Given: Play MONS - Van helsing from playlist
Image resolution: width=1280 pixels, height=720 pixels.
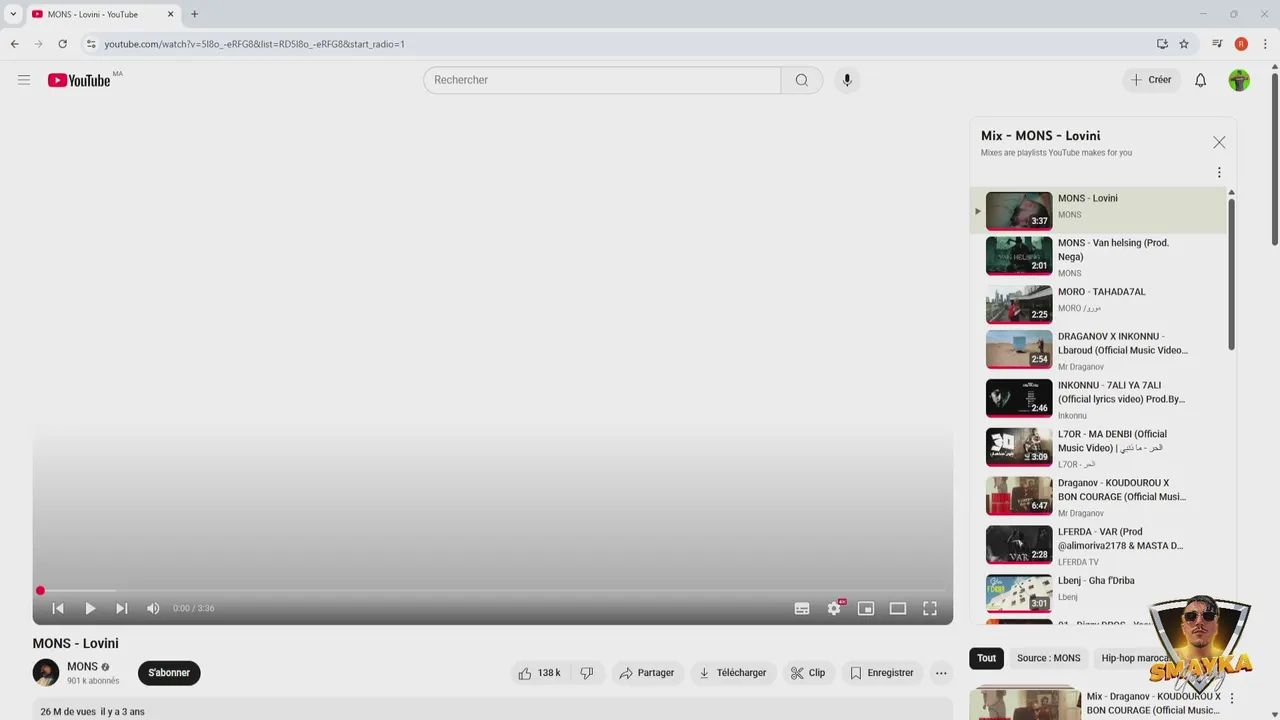Looking at the screenshot, I should coord(1097,257).
